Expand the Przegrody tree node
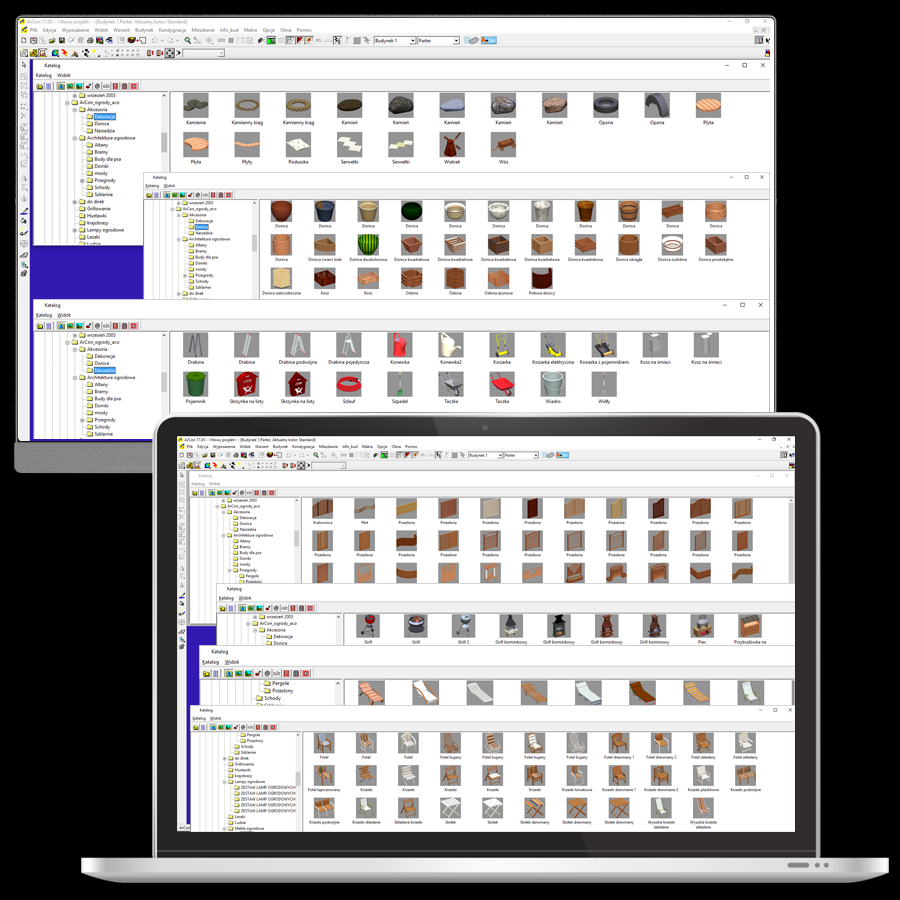 [82, 181]
